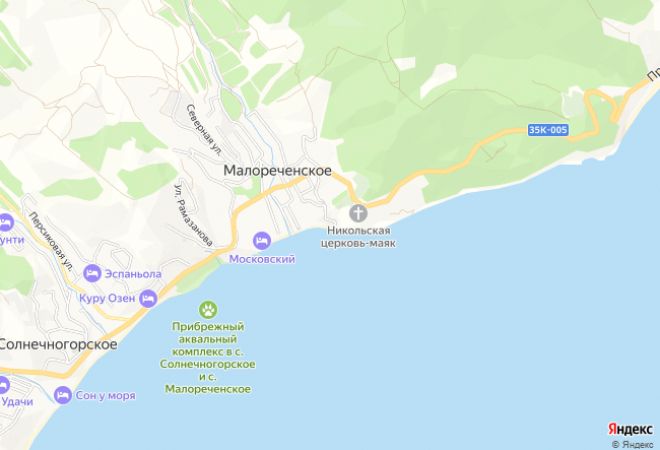Viewport: 660px width, 450px height.
Task: Click the Московский hotel bed icon
Action: (x=262, y=241)
